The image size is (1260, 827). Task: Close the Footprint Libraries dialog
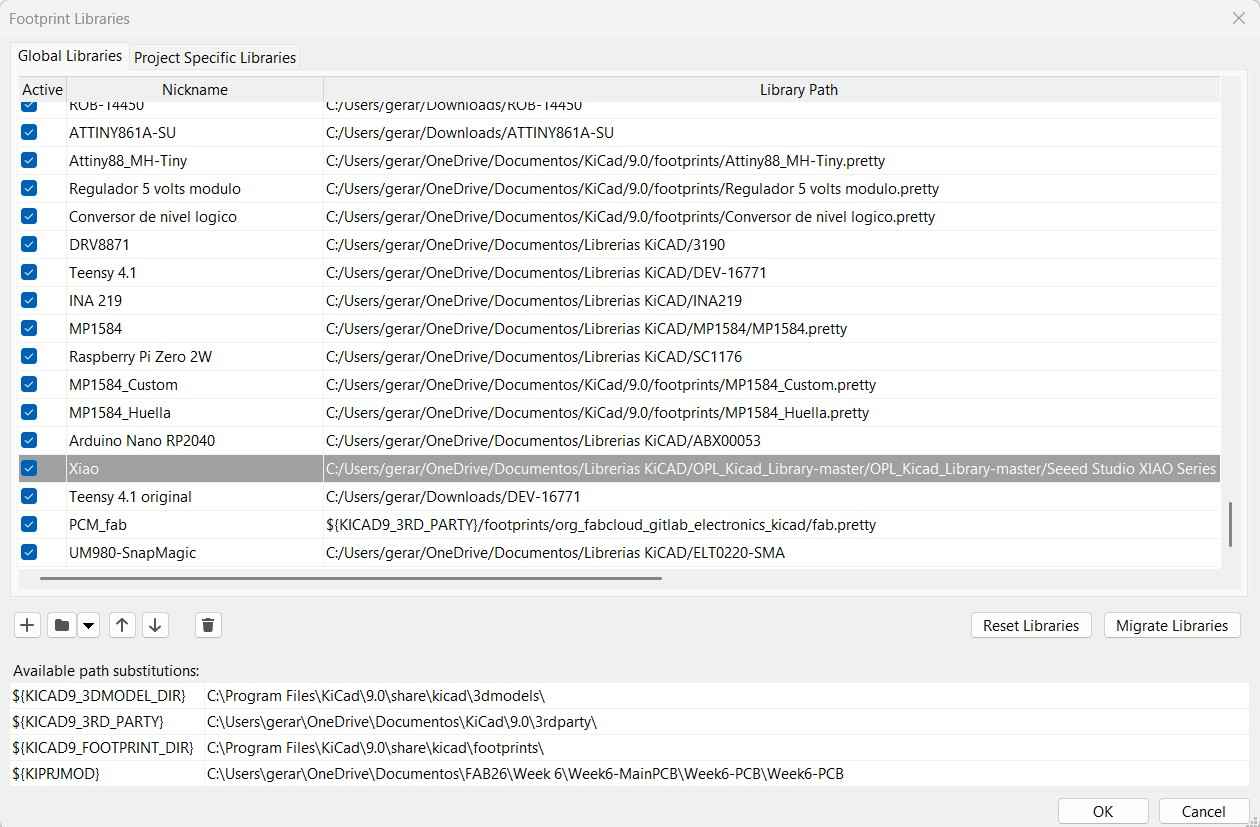pos(1238,18)
